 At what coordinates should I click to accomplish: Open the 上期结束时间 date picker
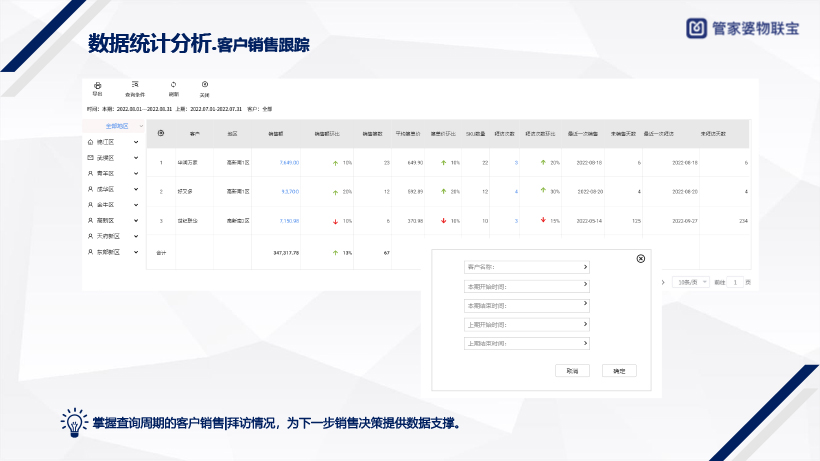coord(525,343)
